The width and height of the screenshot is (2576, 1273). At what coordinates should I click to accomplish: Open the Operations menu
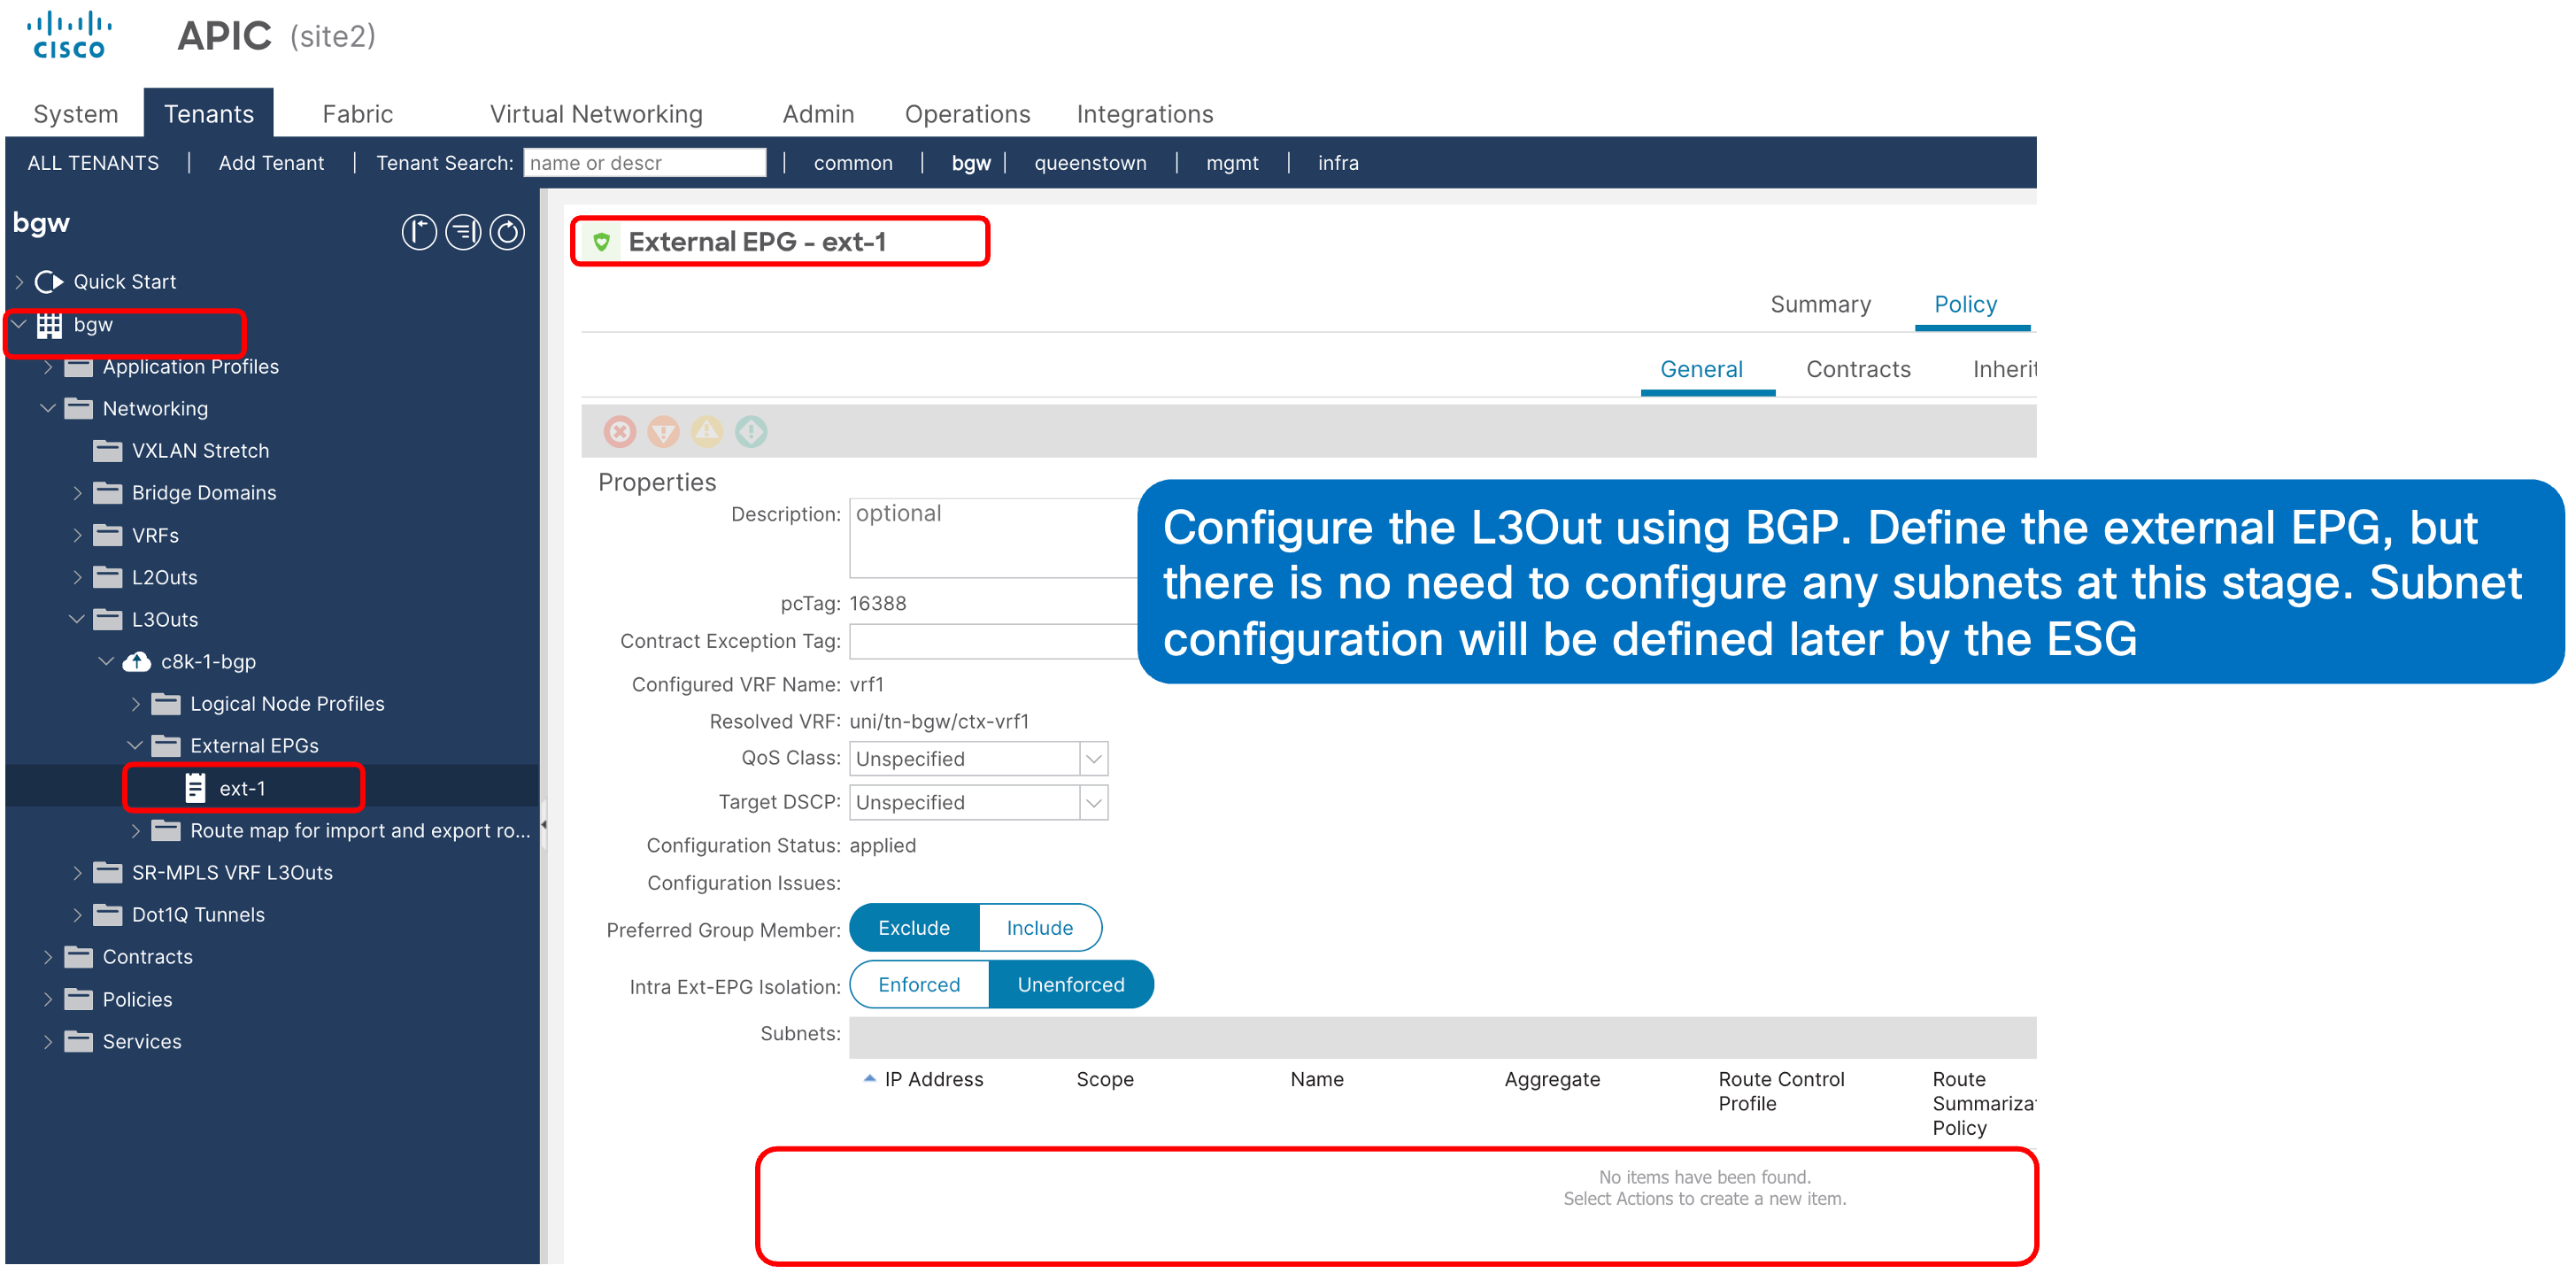[x=967, y=114]
